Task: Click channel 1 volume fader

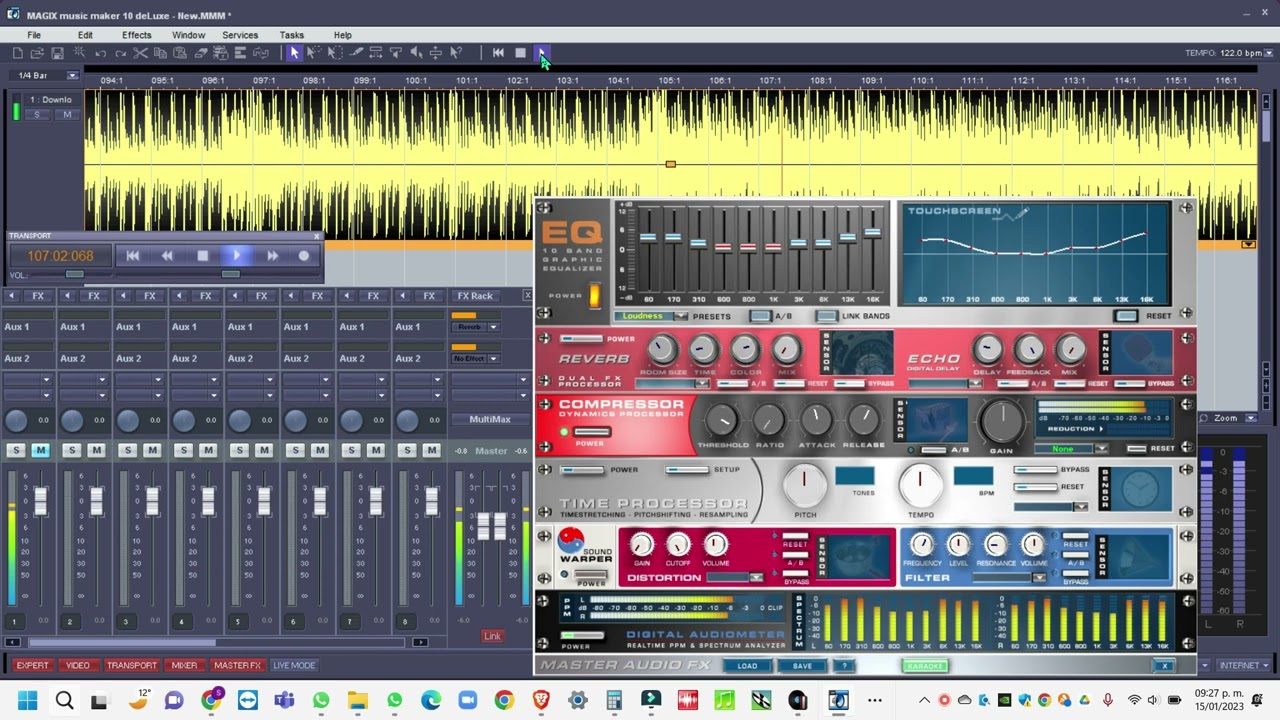Action: point(41,501)
